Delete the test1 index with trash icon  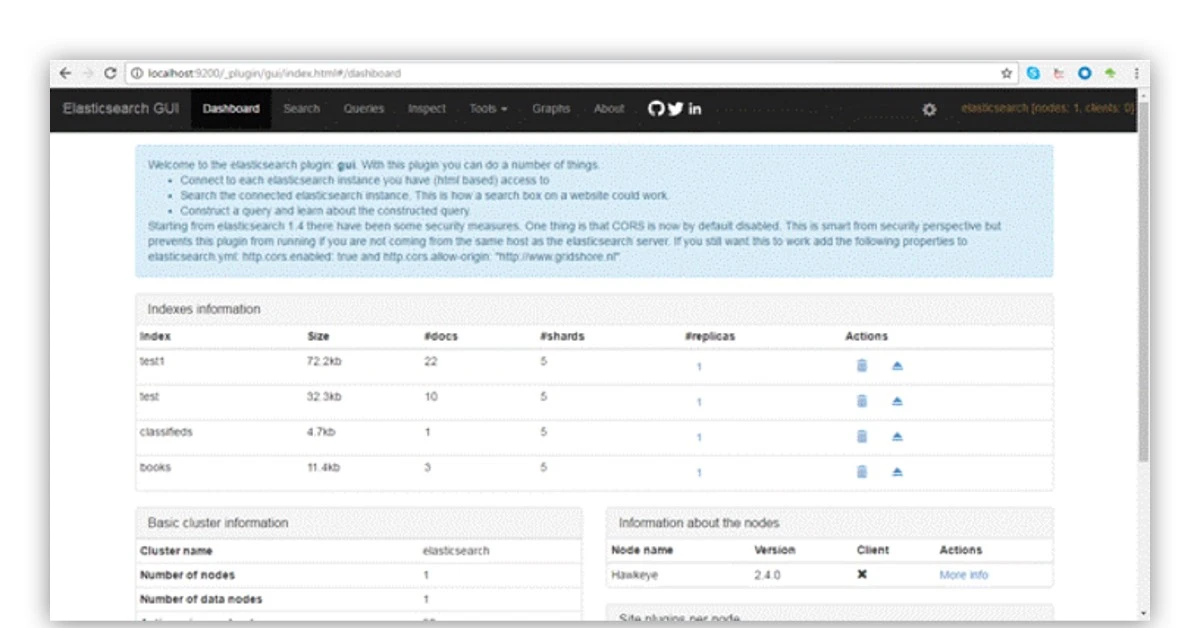[861, 366]
